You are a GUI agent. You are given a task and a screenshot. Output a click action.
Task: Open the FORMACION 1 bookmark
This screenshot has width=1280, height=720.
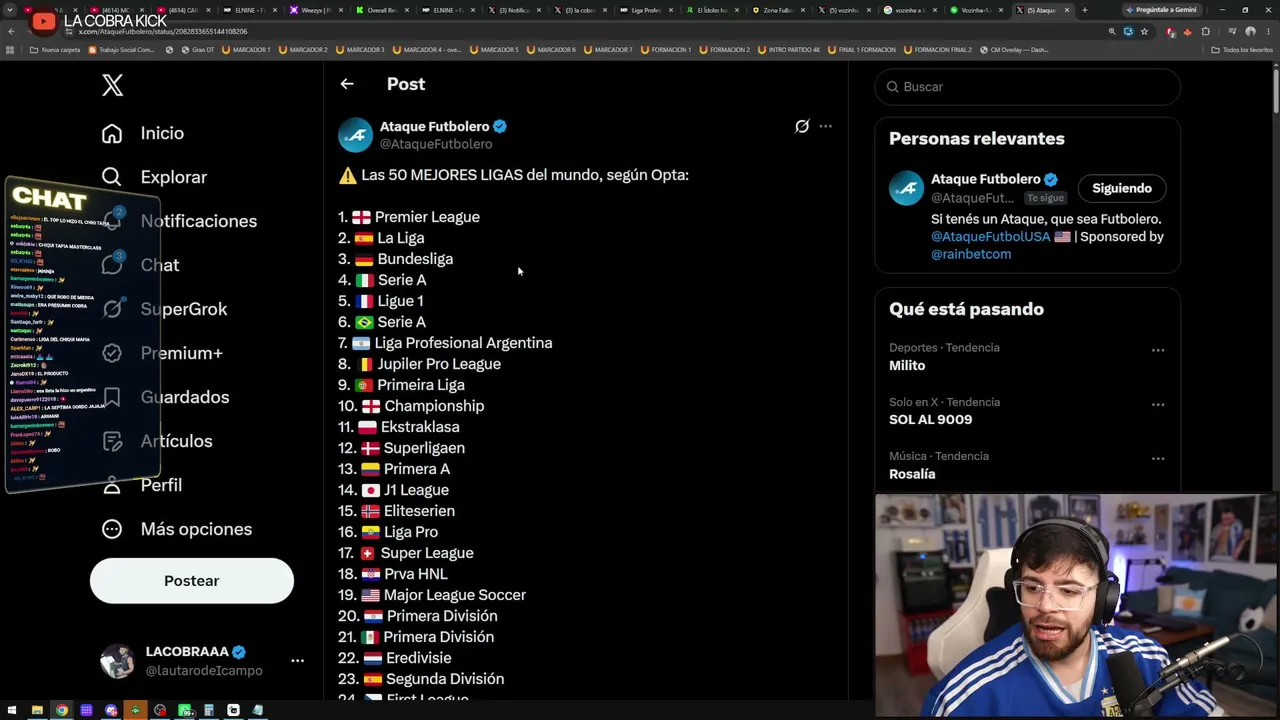coord(664,49)
